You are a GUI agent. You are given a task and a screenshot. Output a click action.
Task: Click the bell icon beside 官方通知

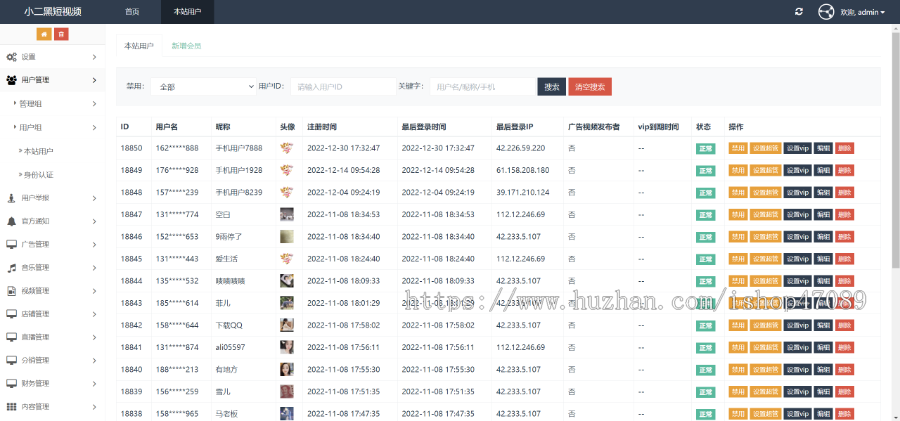coord(11,221)
